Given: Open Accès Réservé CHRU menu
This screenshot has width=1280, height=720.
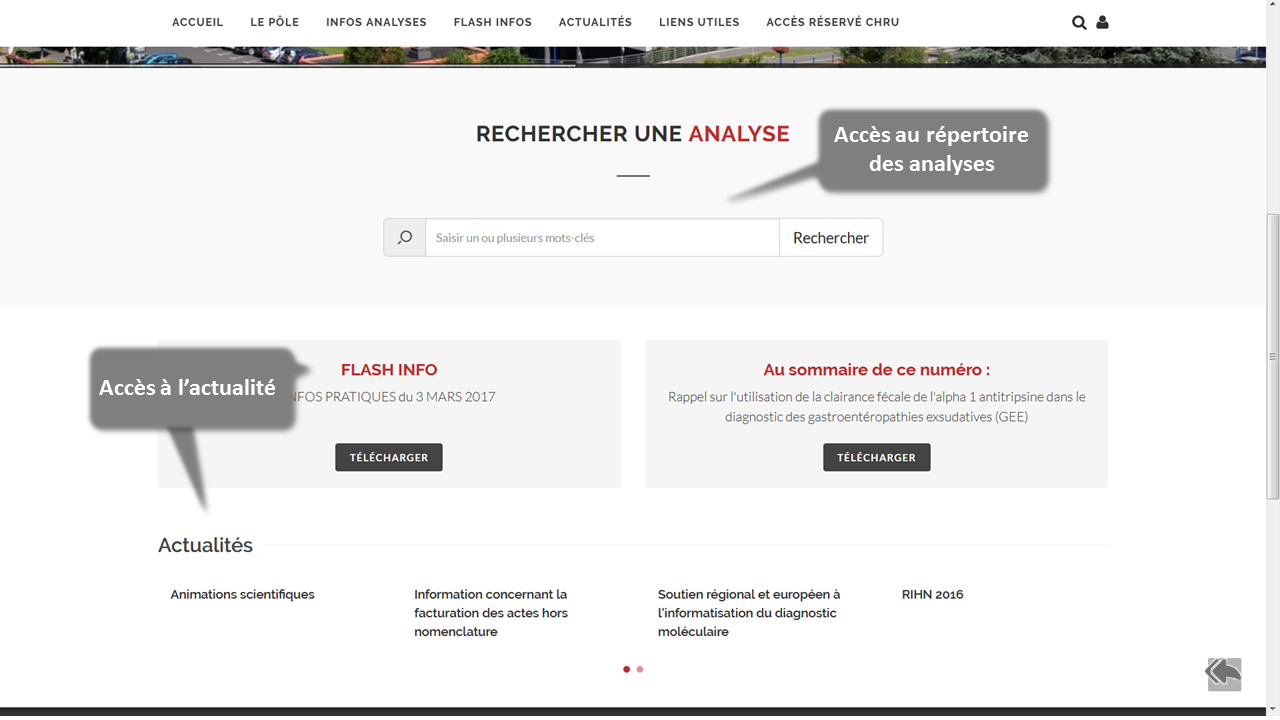Looking at the screenshot, I should coord(832,22).
